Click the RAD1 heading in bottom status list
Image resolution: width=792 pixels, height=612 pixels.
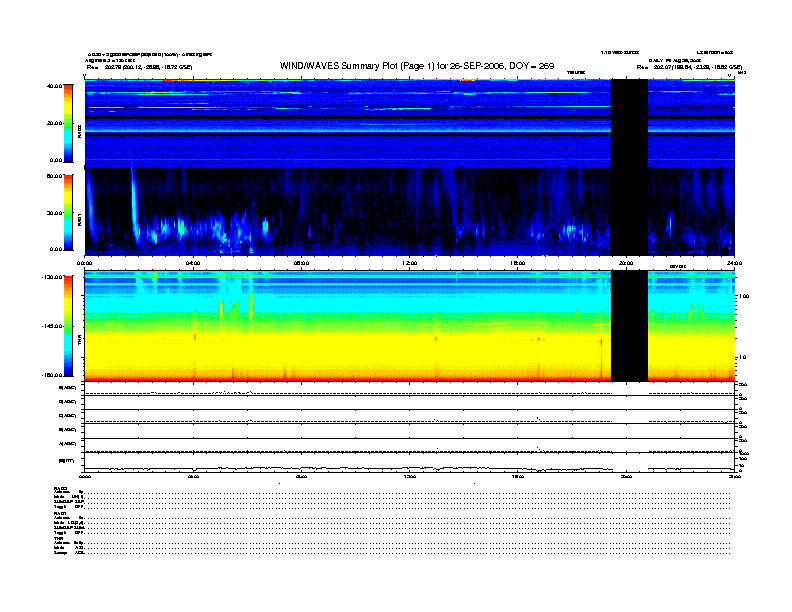[60, 514]
